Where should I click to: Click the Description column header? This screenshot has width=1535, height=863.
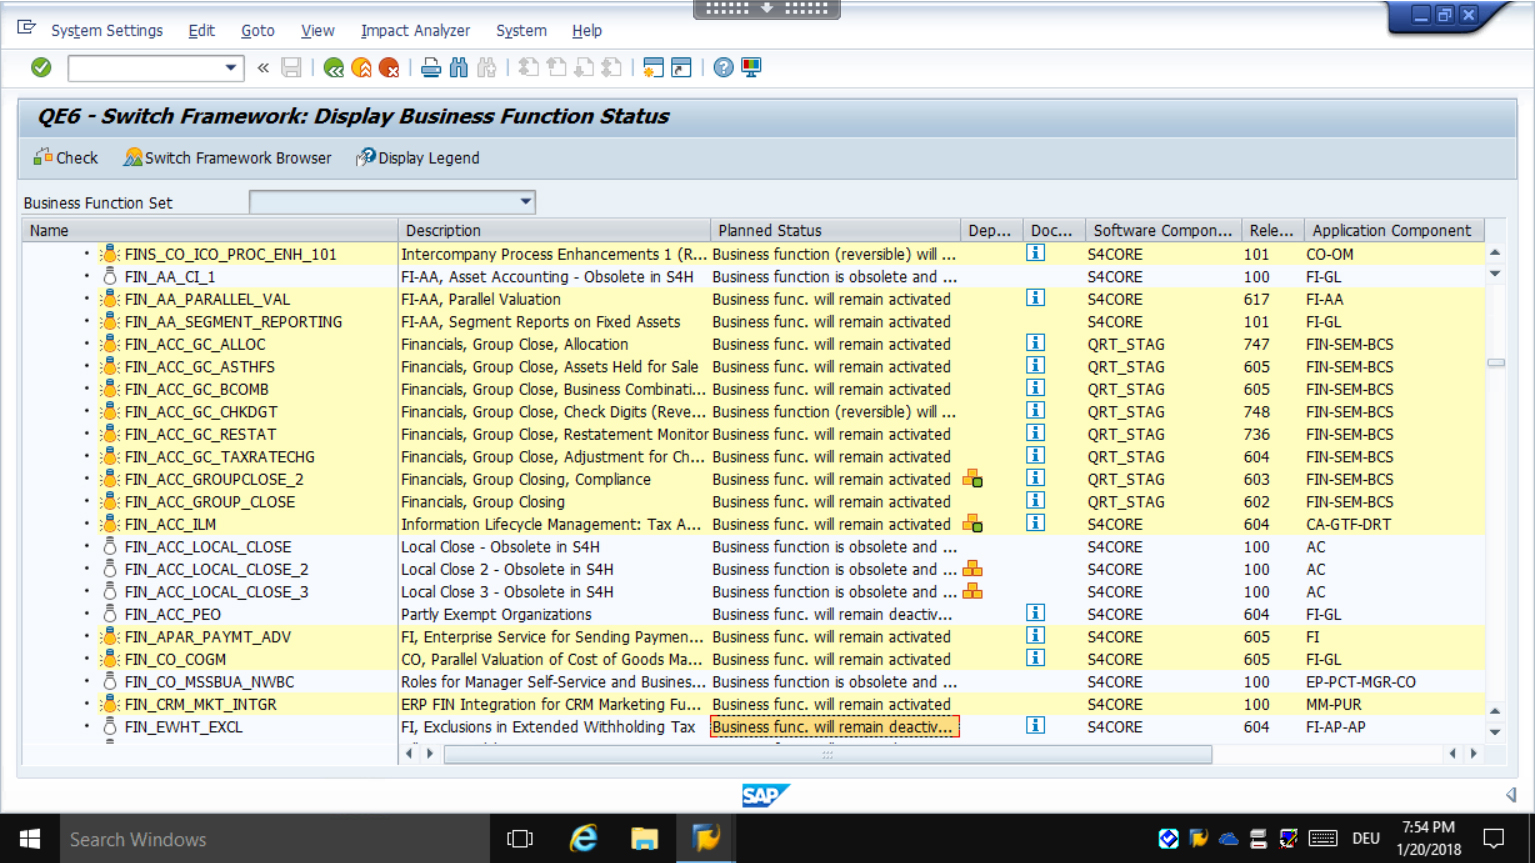[554, 230]
